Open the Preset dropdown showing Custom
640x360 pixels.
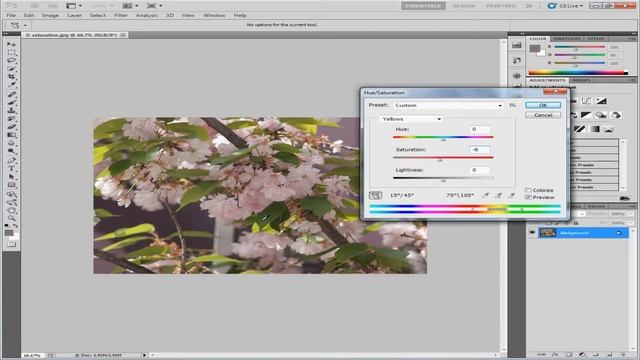click(x=448, y=105)
